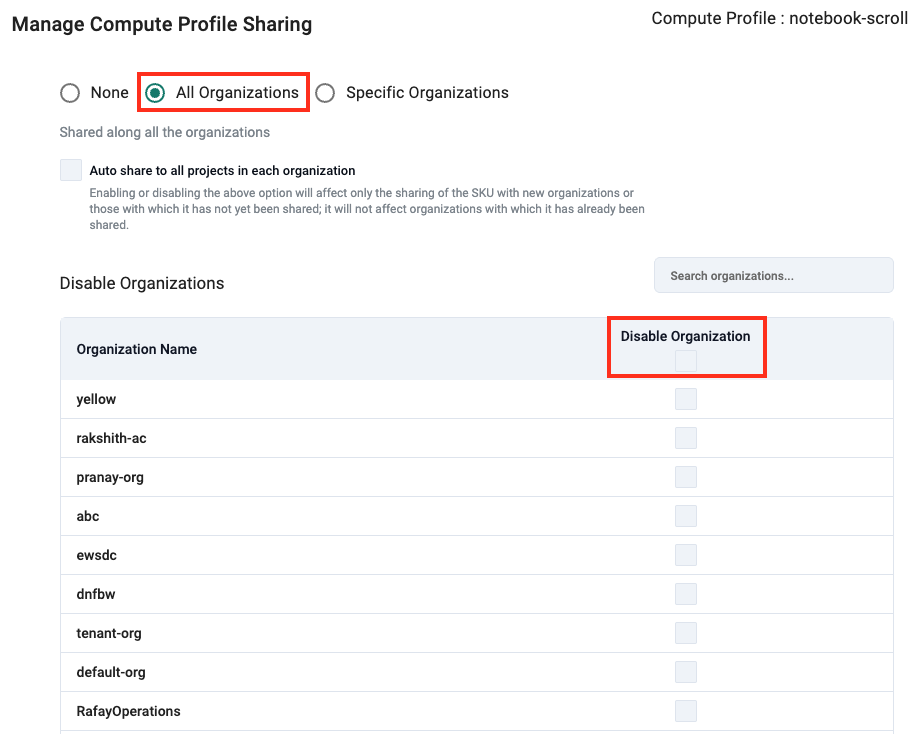This screenshot has width=917, height=737.
Task: Disable the yellow organization checkbox
Action: point(686,399)
